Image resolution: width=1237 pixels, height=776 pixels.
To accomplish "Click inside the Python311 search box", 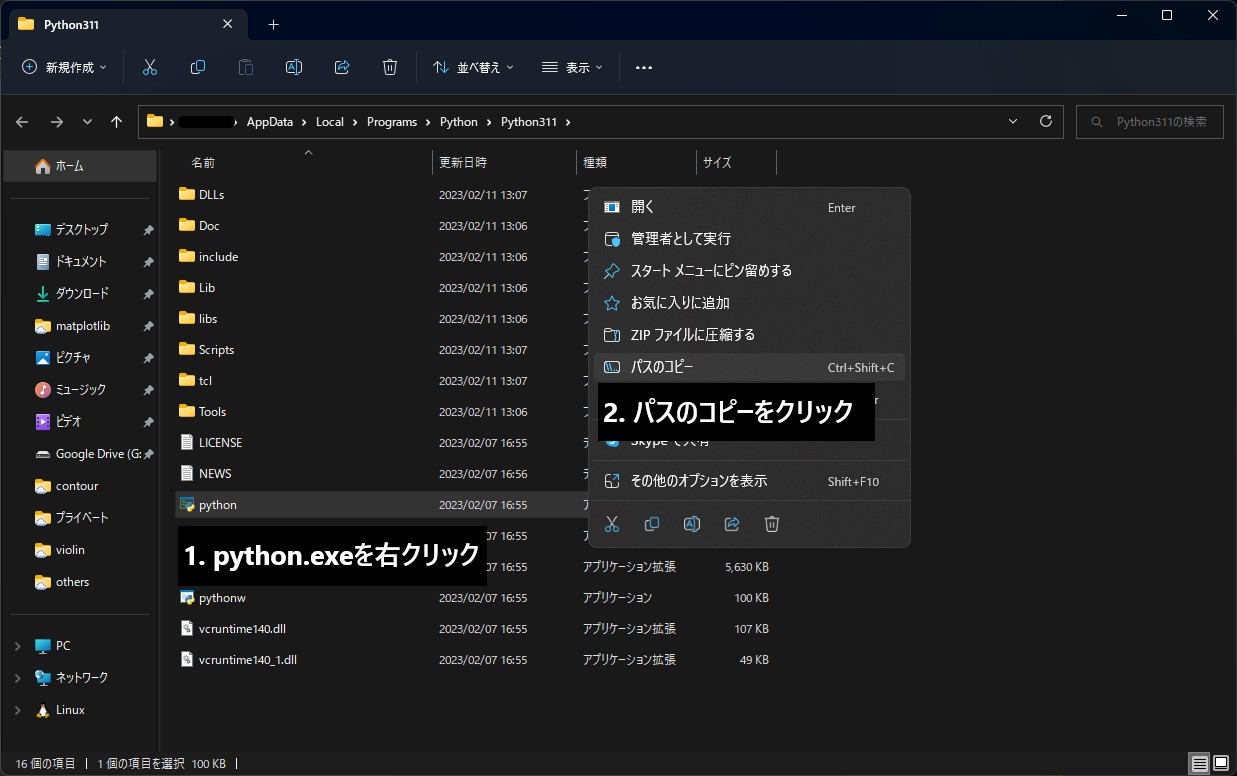I will coord(1148,121).
